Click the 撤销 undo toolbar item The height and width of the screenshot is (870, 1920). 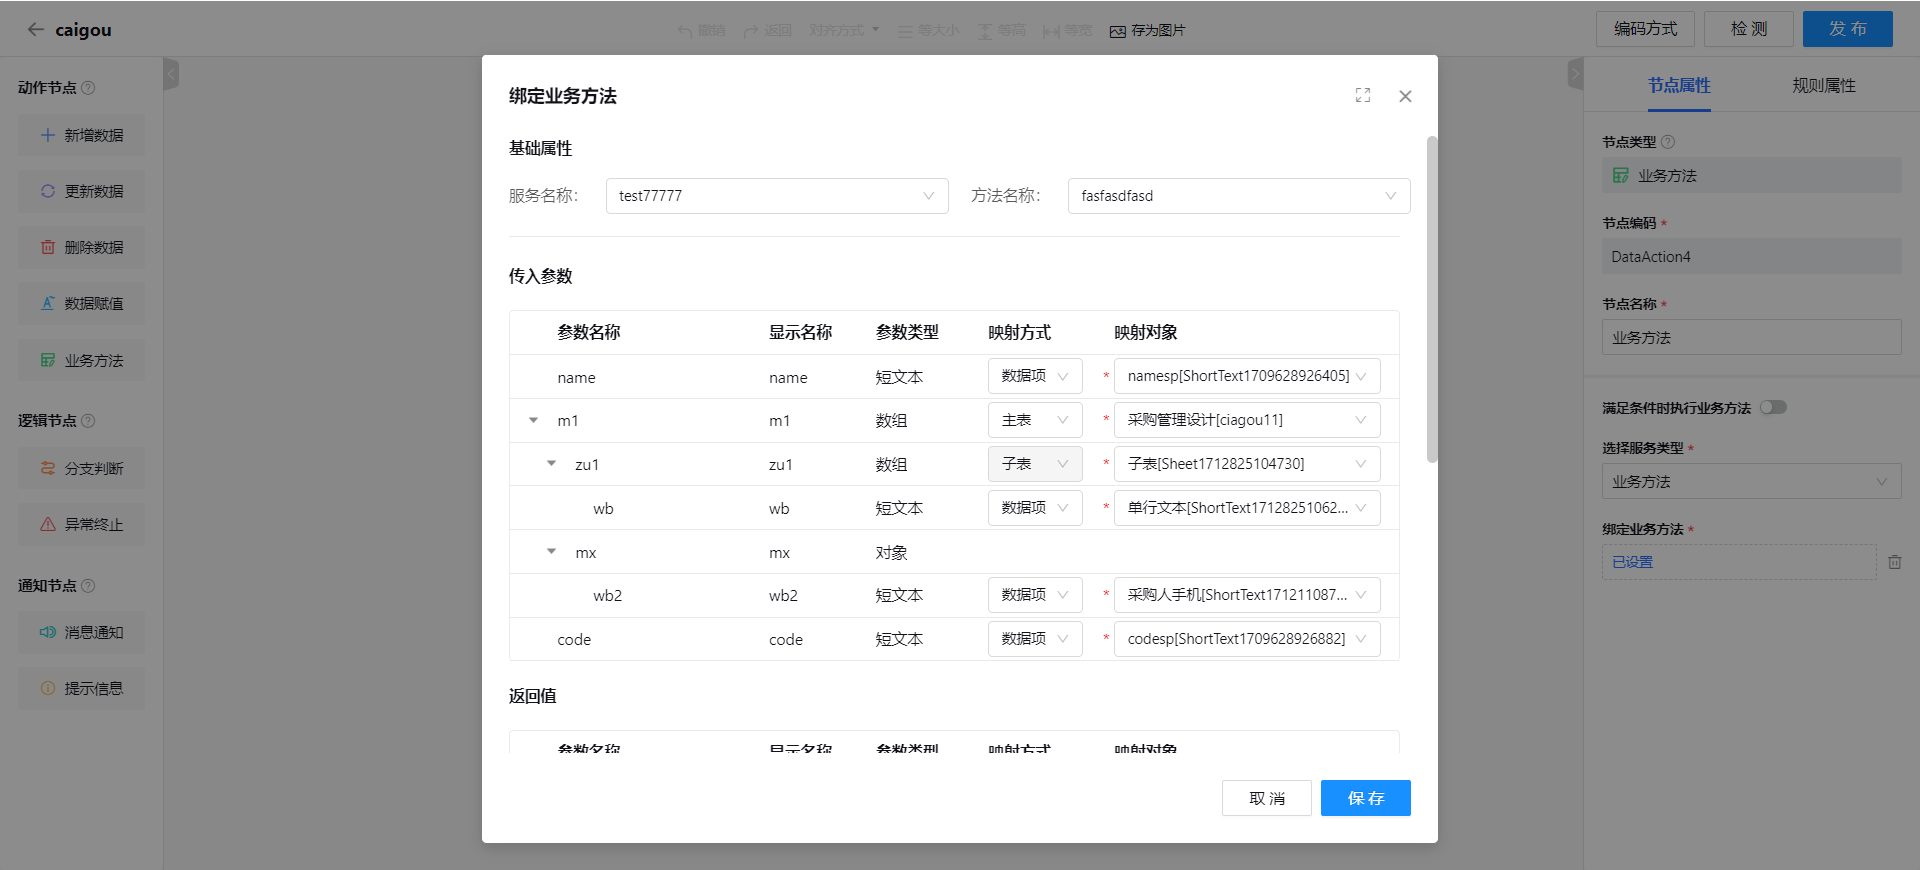702,31
